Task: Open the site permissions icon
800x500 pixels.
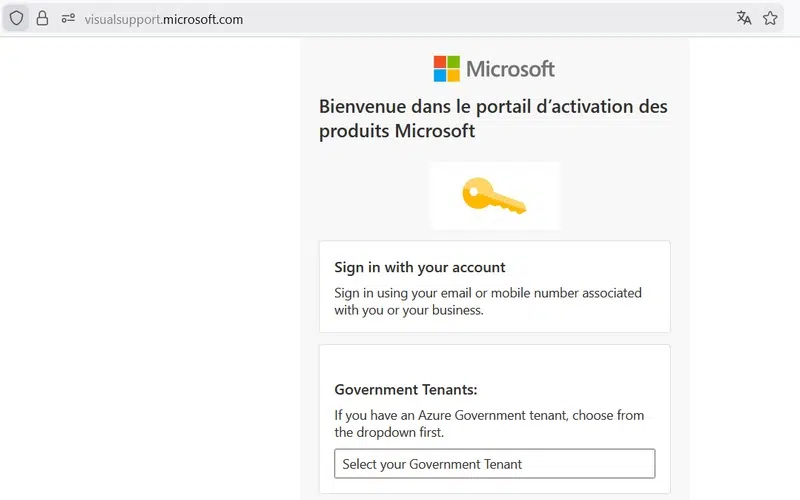Action: coord(68,18)
